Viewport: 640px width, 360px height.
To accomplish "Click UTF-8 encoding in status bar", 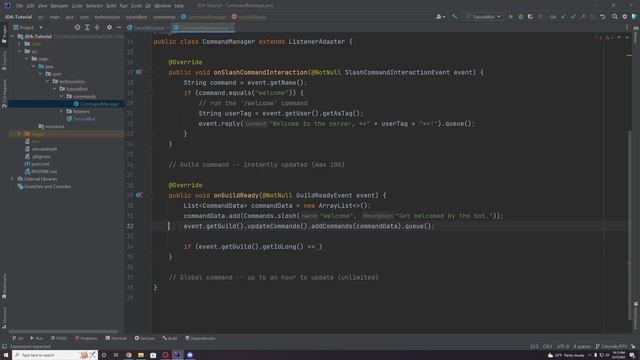I will point(562,347).
